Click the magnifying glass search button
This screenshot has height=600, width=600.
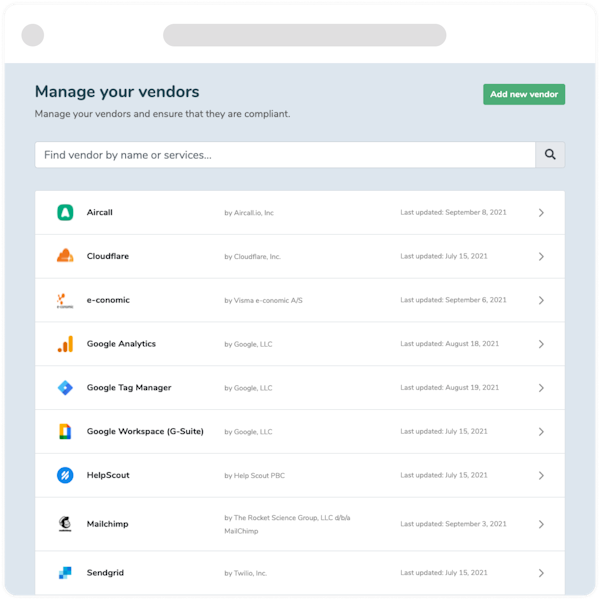550,155
